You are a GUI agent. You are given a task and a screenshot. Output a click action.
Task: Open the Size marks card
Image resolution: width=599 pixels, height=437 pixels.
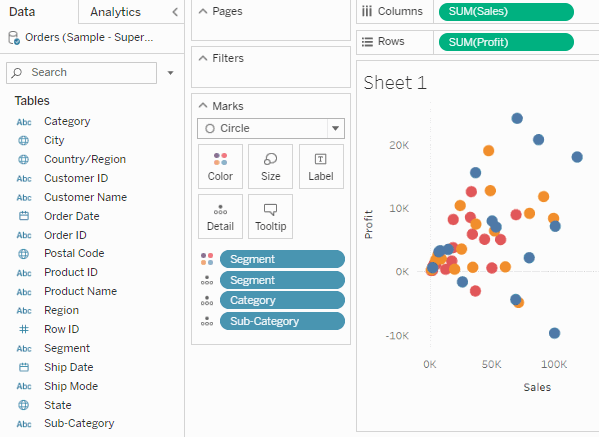tap(270, 167)
